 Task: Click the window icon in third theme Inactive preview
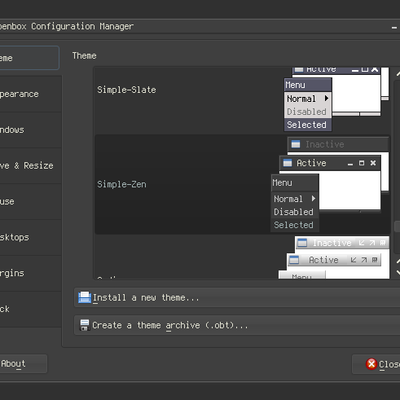[x=302, y=243]
